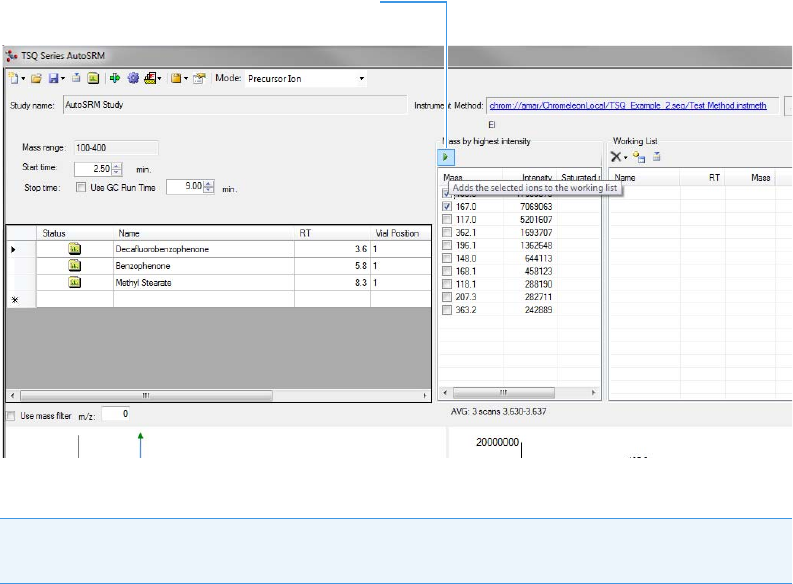Click the Intensity column header
The height and width of the screenshot is (584, 793).
click(536, 177)
